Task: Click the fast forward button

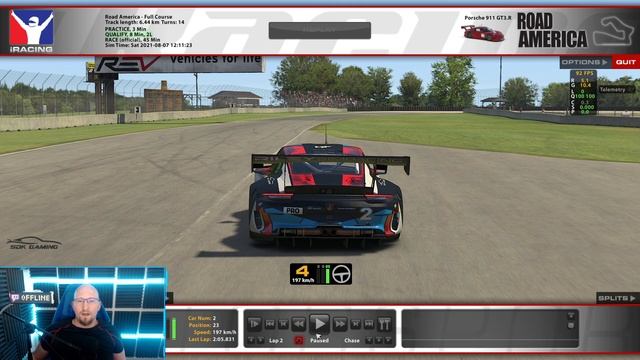Action: point(340,324)
